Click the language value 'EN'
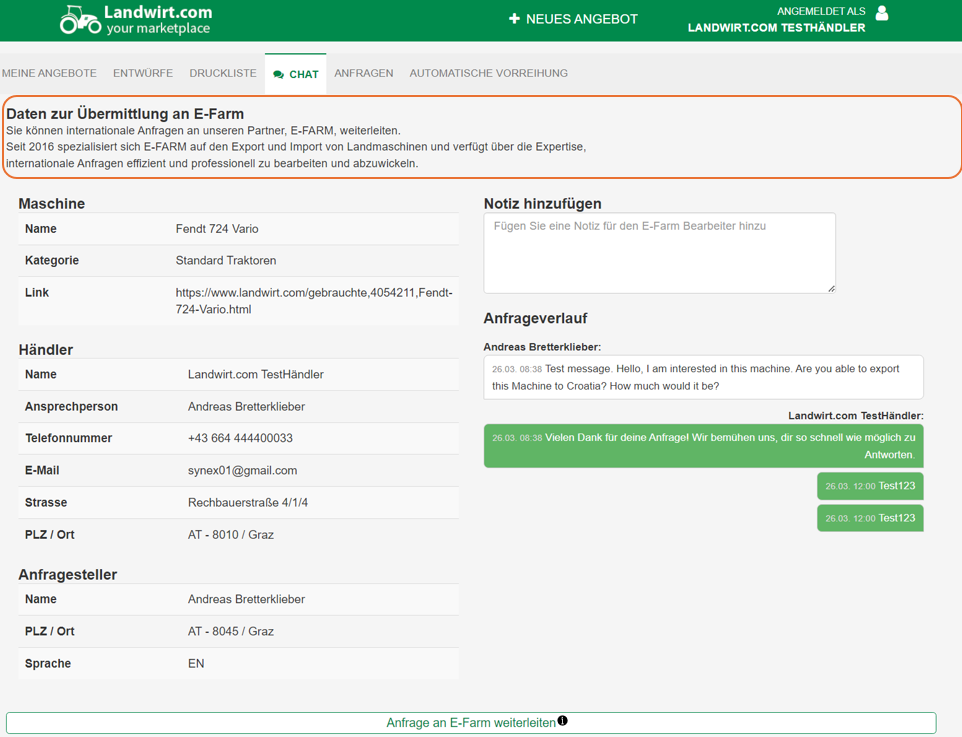Viewport: 962px width, 737px height. pyautogui.click(x=196, y=663)
